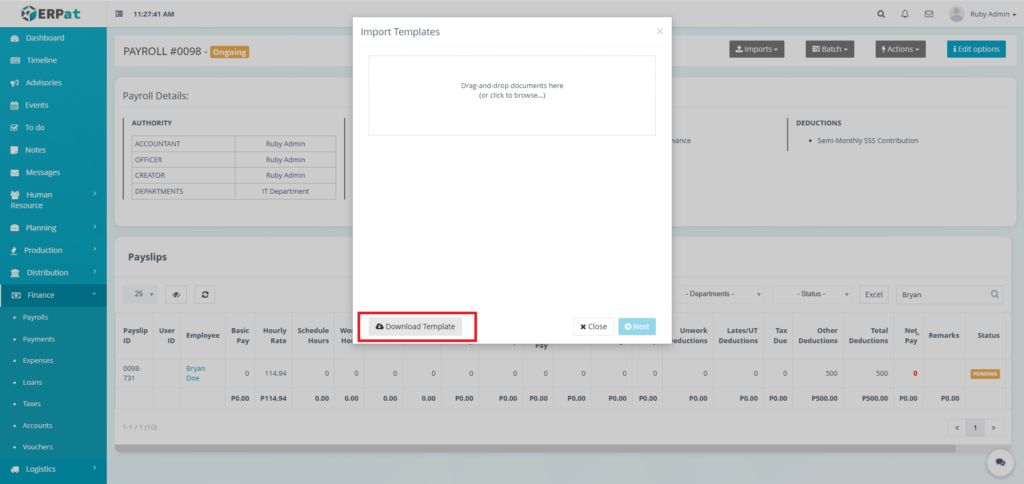Open the Batch dropdown button
This screenshot has height=484, width=1024.
(x=829, y=49)
